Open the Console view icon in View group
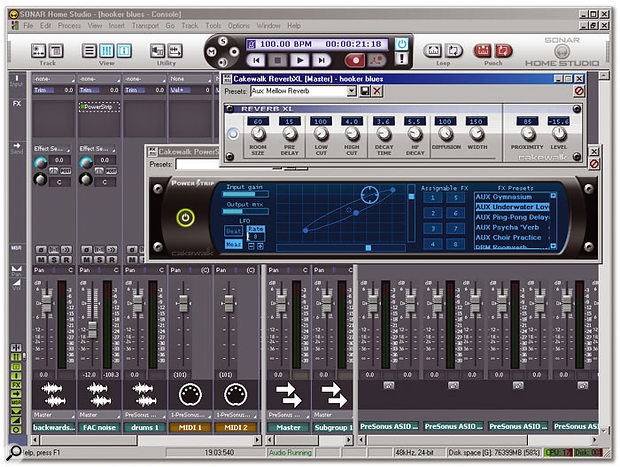Image resolution: width=620 pixels, height=467 pixels. (106, 51)
